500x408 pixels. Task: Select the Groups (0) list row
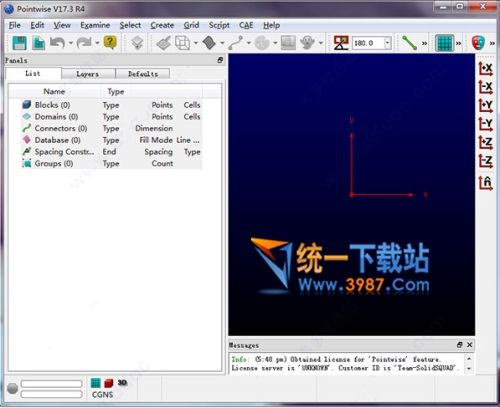point(111,164)
